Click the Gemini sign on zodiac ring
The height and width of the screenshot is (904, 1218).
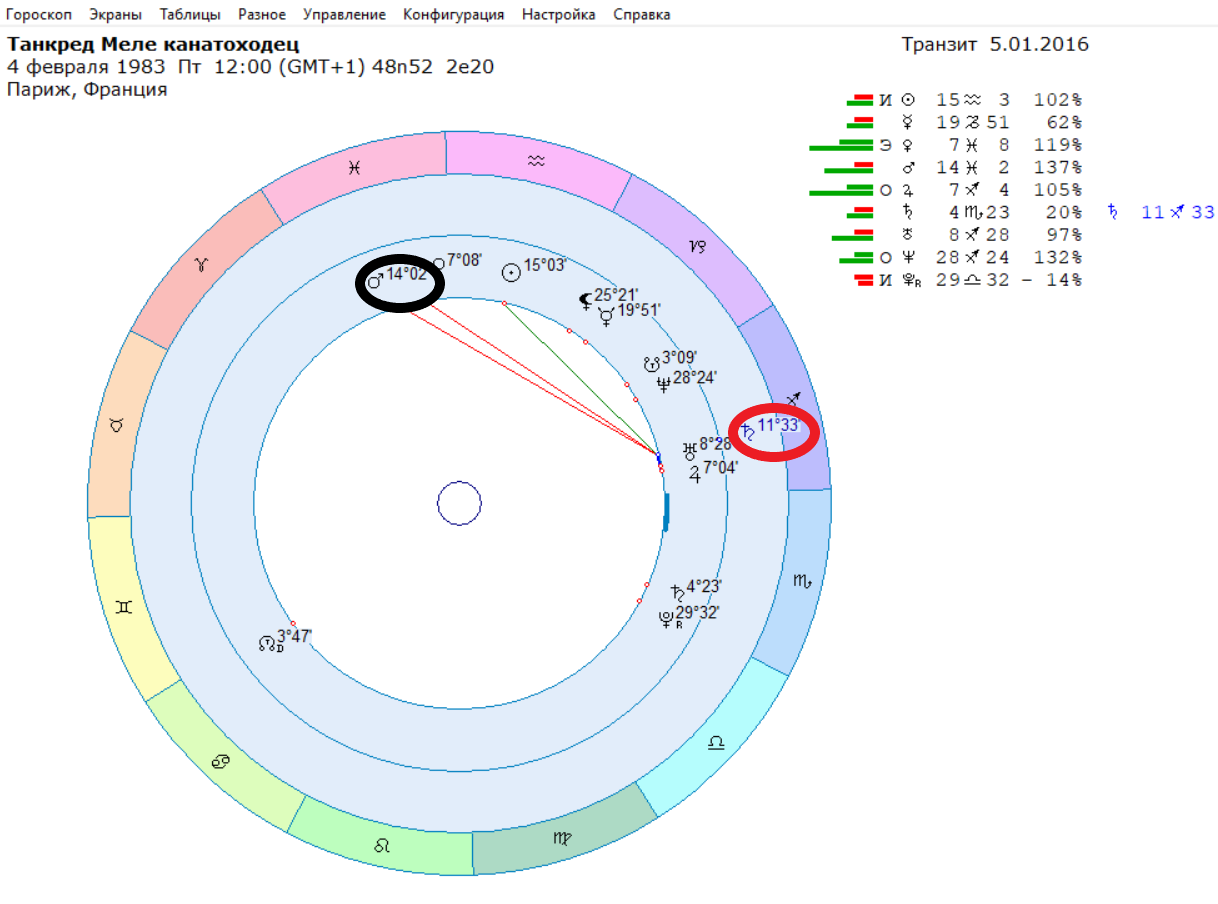(x=124, y=607)
